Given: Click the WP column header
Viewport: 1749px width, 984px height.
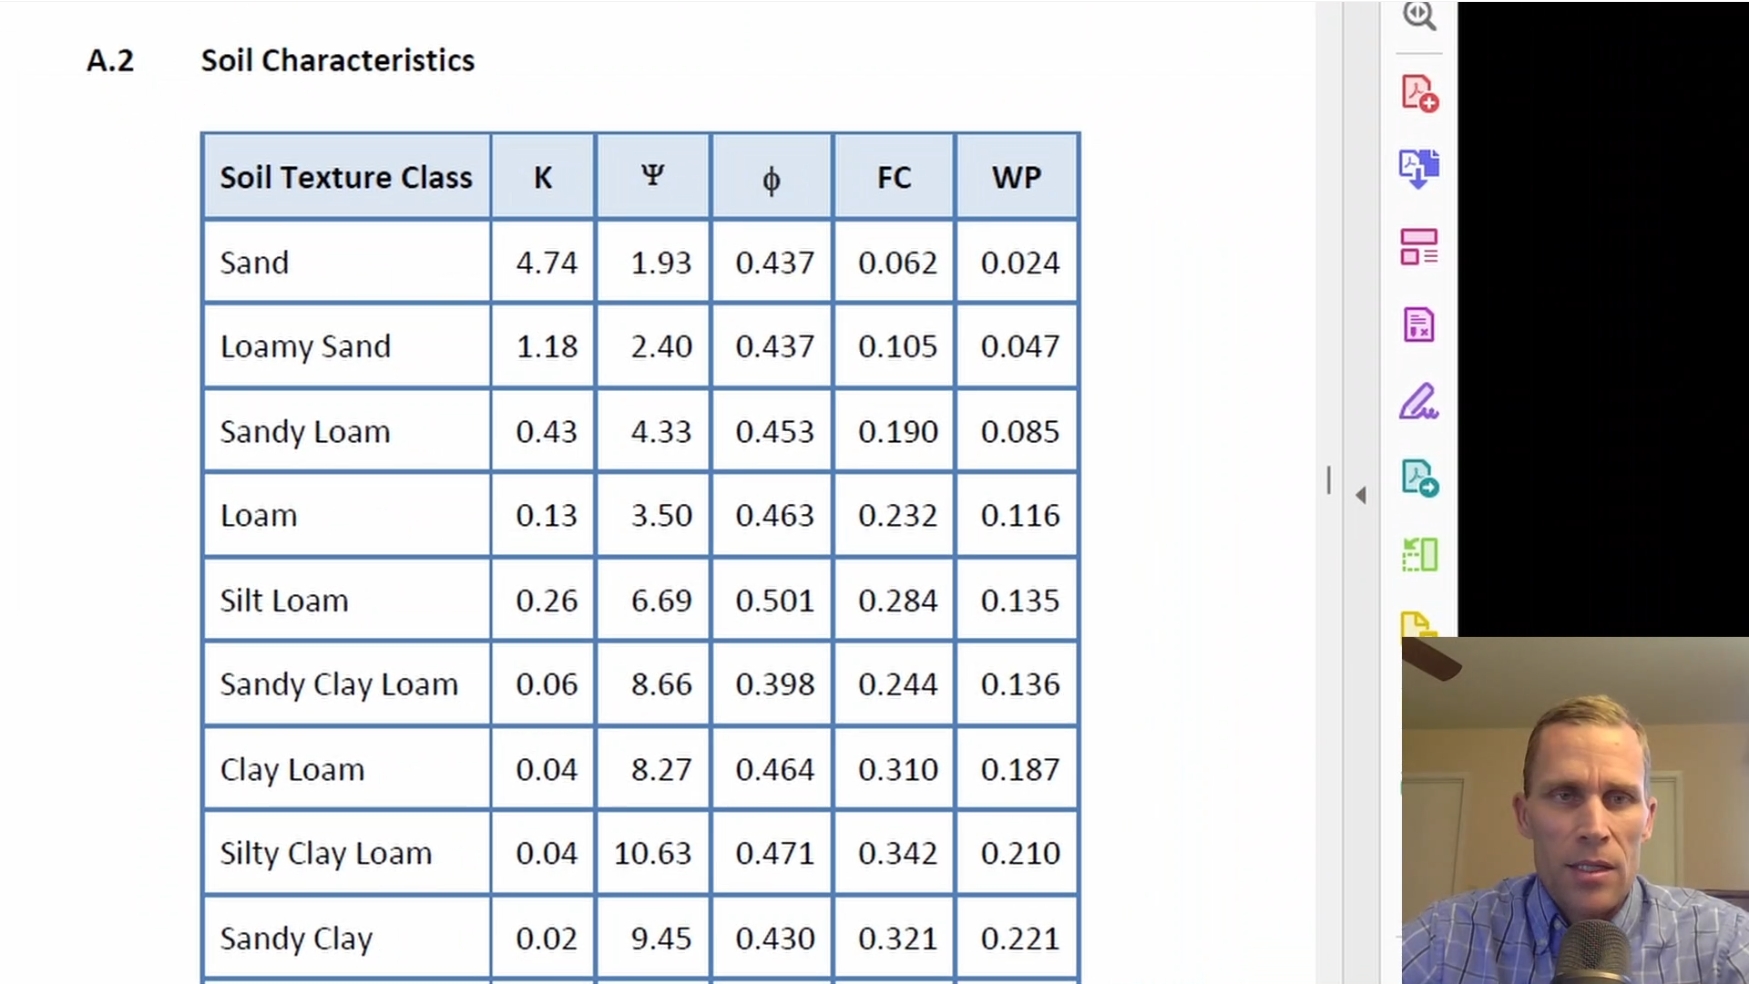Looking at the screenshot, I should [x=1017, y=177].
